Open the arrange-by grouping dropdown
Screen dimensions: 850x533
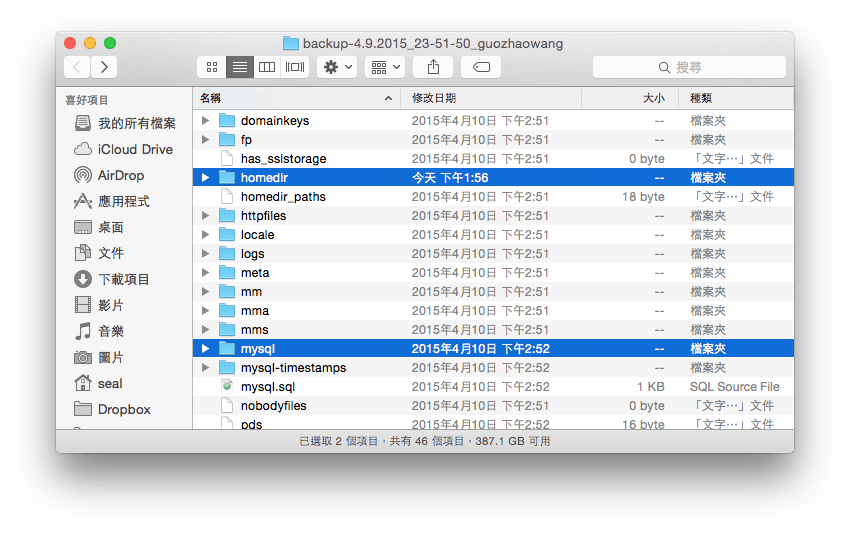coord(385,67)
